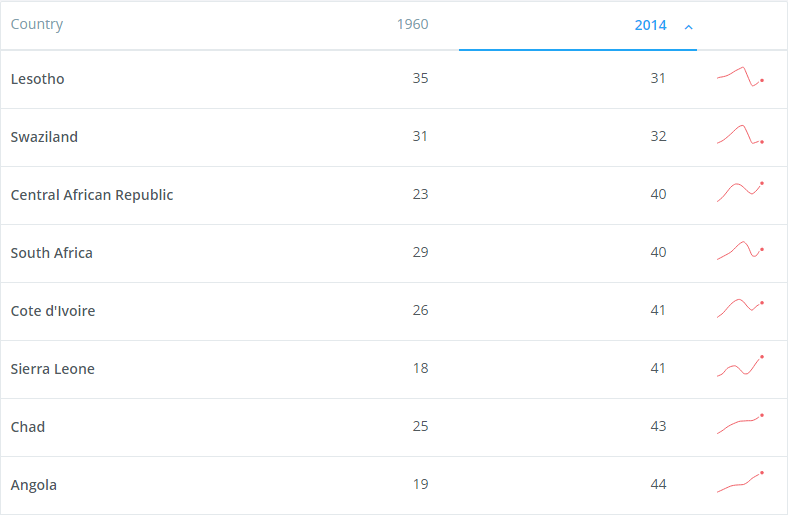Sort table by 2014 column

pos(650,25)
